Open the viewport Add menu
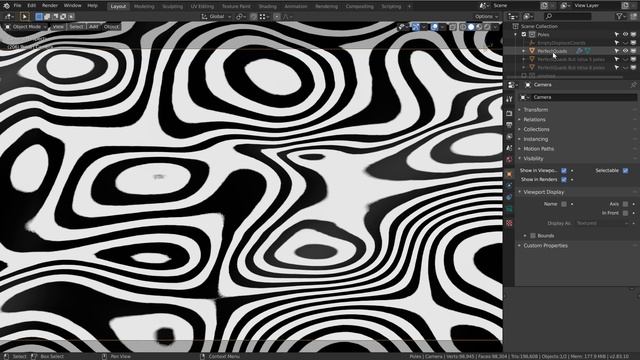This screenshot has height=360, width=640. click(x=93, y=27)
